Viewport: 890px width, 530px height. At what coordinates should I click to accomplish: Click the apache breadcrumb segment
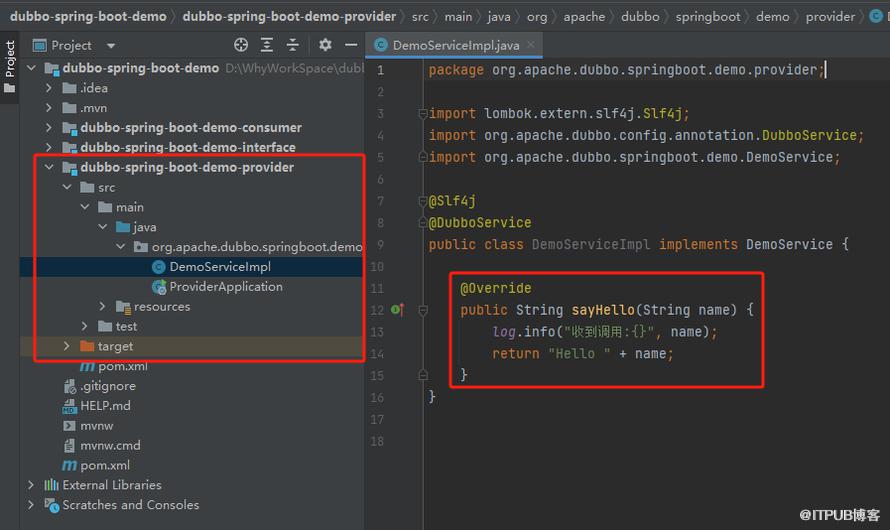tap(584, 16)
